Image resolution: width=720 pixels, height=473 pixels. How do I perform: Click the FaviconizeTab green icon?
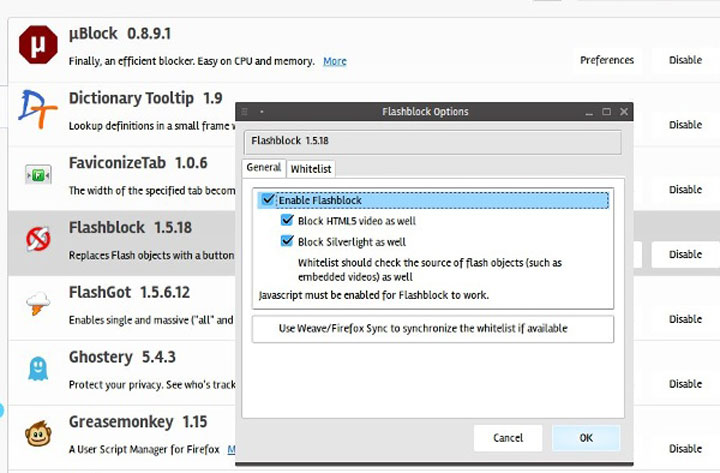tap(38, 175)
